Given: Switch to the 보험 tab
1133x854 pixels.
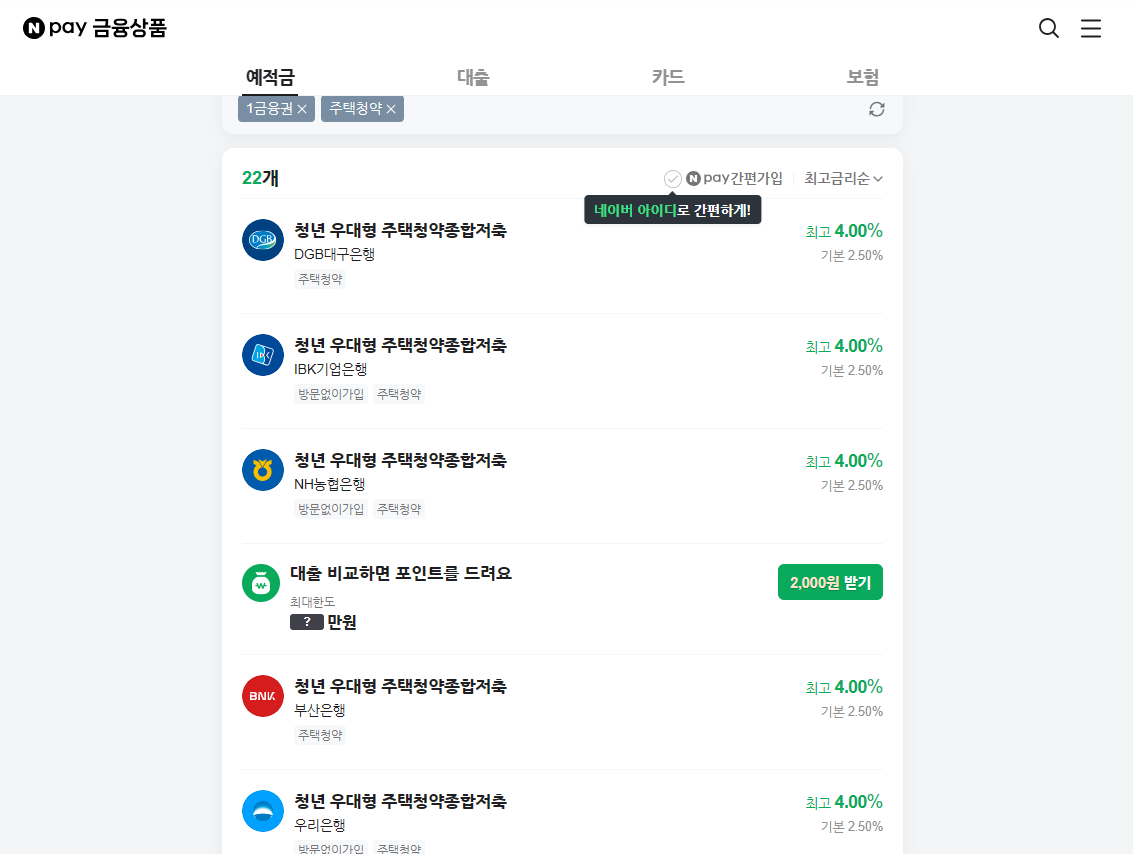Looking at the screenshot, I should (864, 75).
